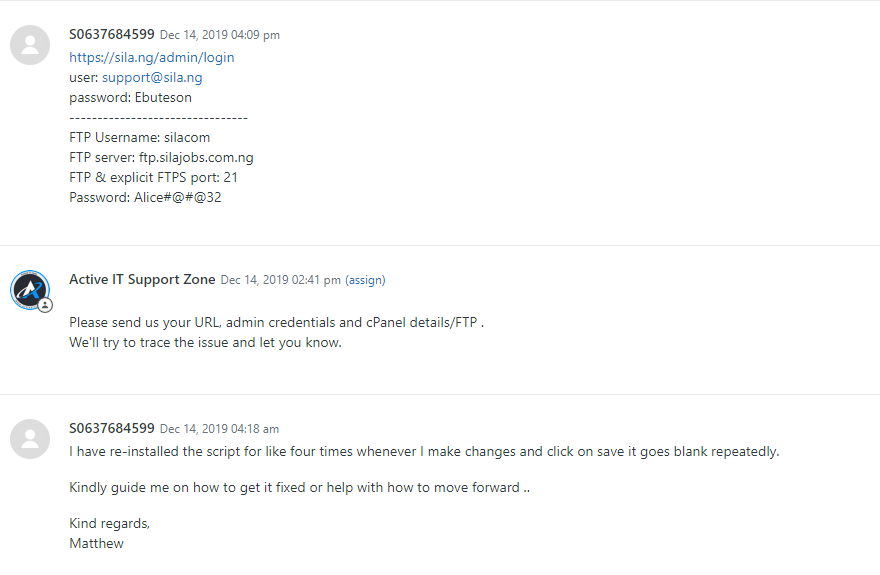The image size is (880, 575).
Task: Click the Dec 14, 2019 04:18 am timestamp
Action: click(219, 429)
